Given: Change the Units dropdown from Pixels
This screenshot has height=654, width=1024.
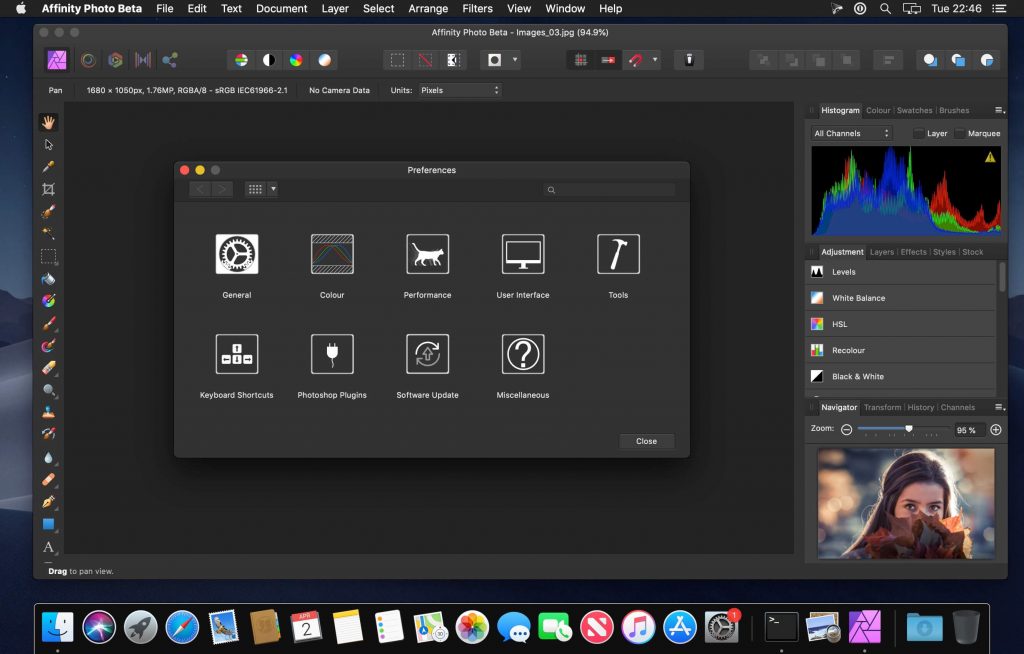Looking at the screenshot, I should click(x=459, y=90).
